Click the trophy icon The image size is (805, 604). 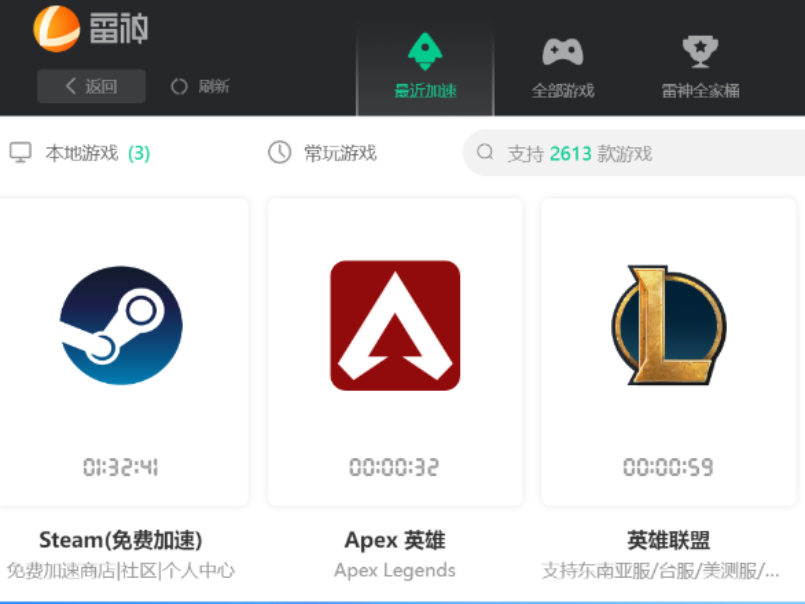(700, 51)
